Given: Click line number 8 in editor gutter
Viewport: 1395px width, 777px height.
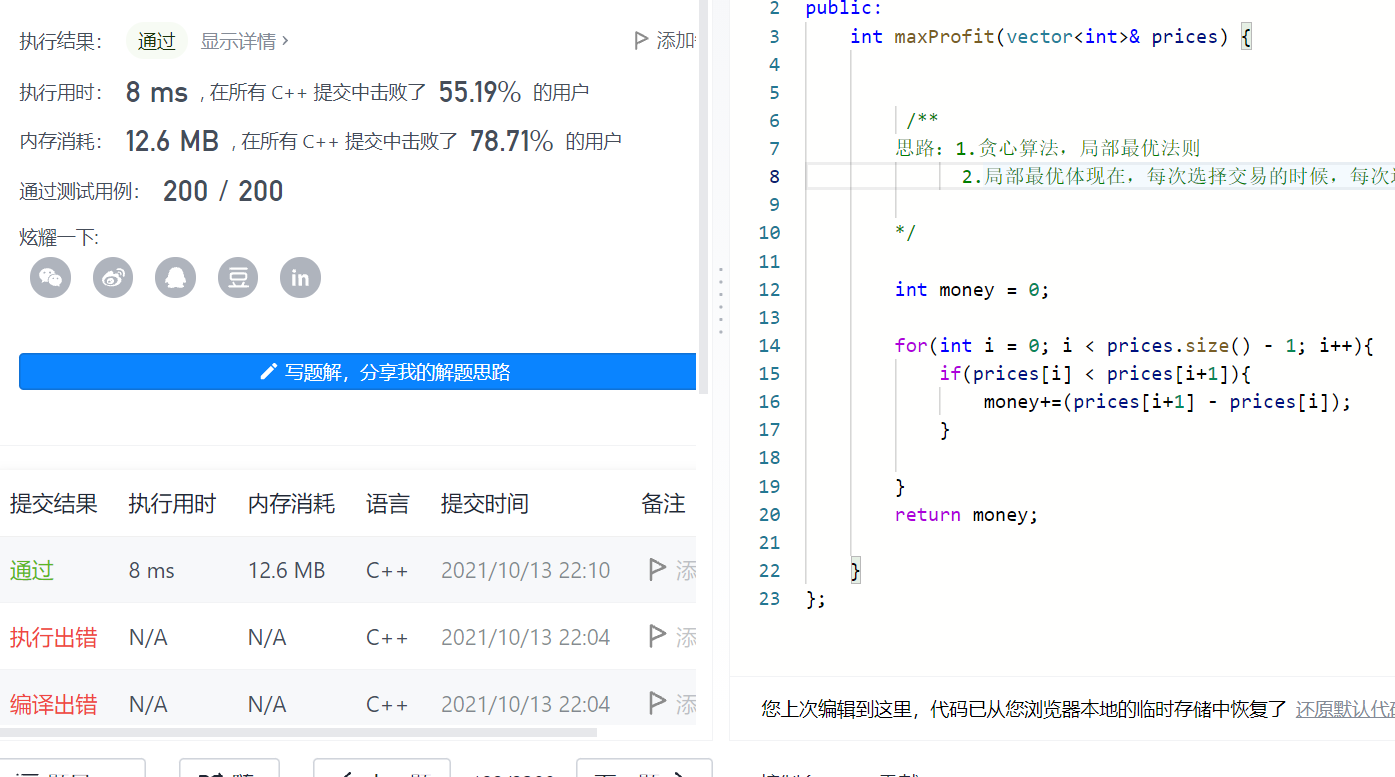Looking at the screenshot, I should pyautogui.click(x=775, y=177).
